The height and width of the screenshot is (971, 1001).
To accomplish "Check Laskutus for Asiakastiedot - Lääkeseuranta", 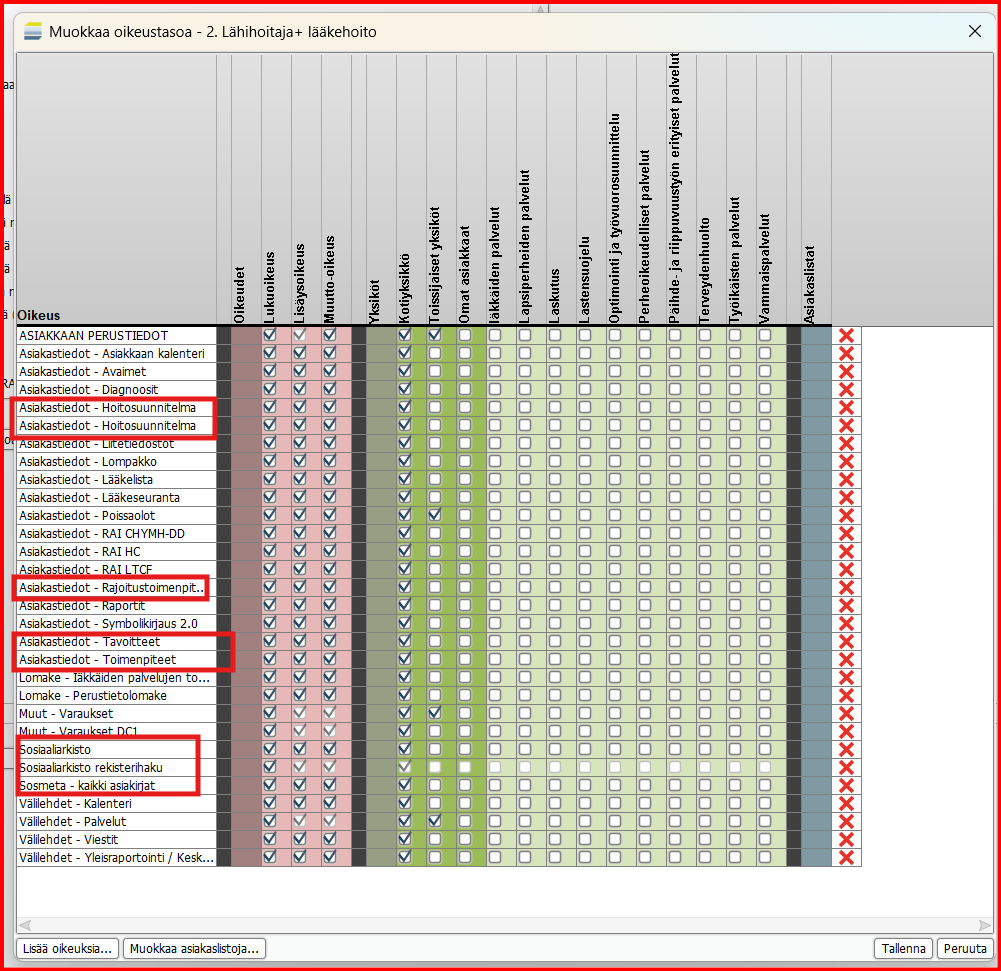I will (554, 498).
